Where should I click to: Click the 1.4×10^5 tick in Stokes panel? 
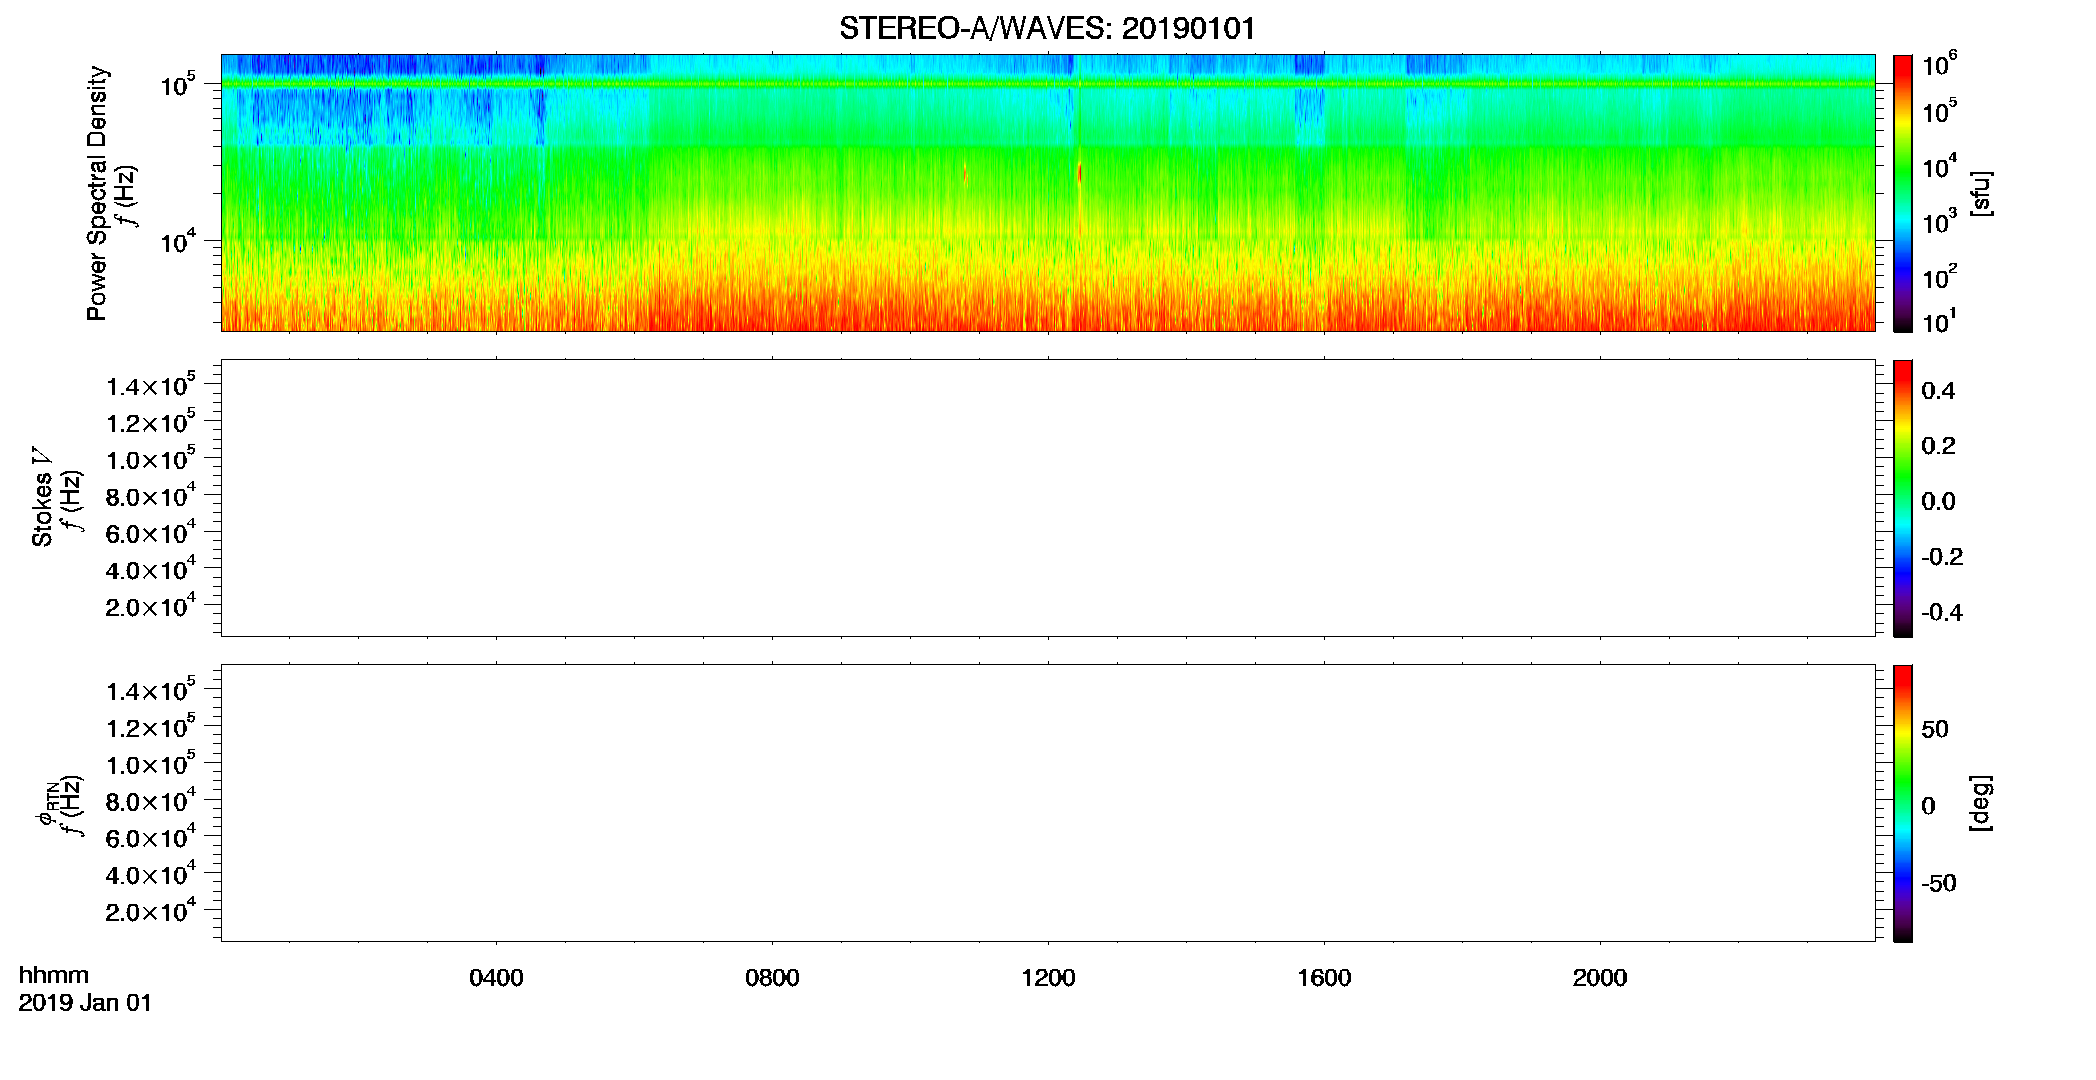coord(151,385)
